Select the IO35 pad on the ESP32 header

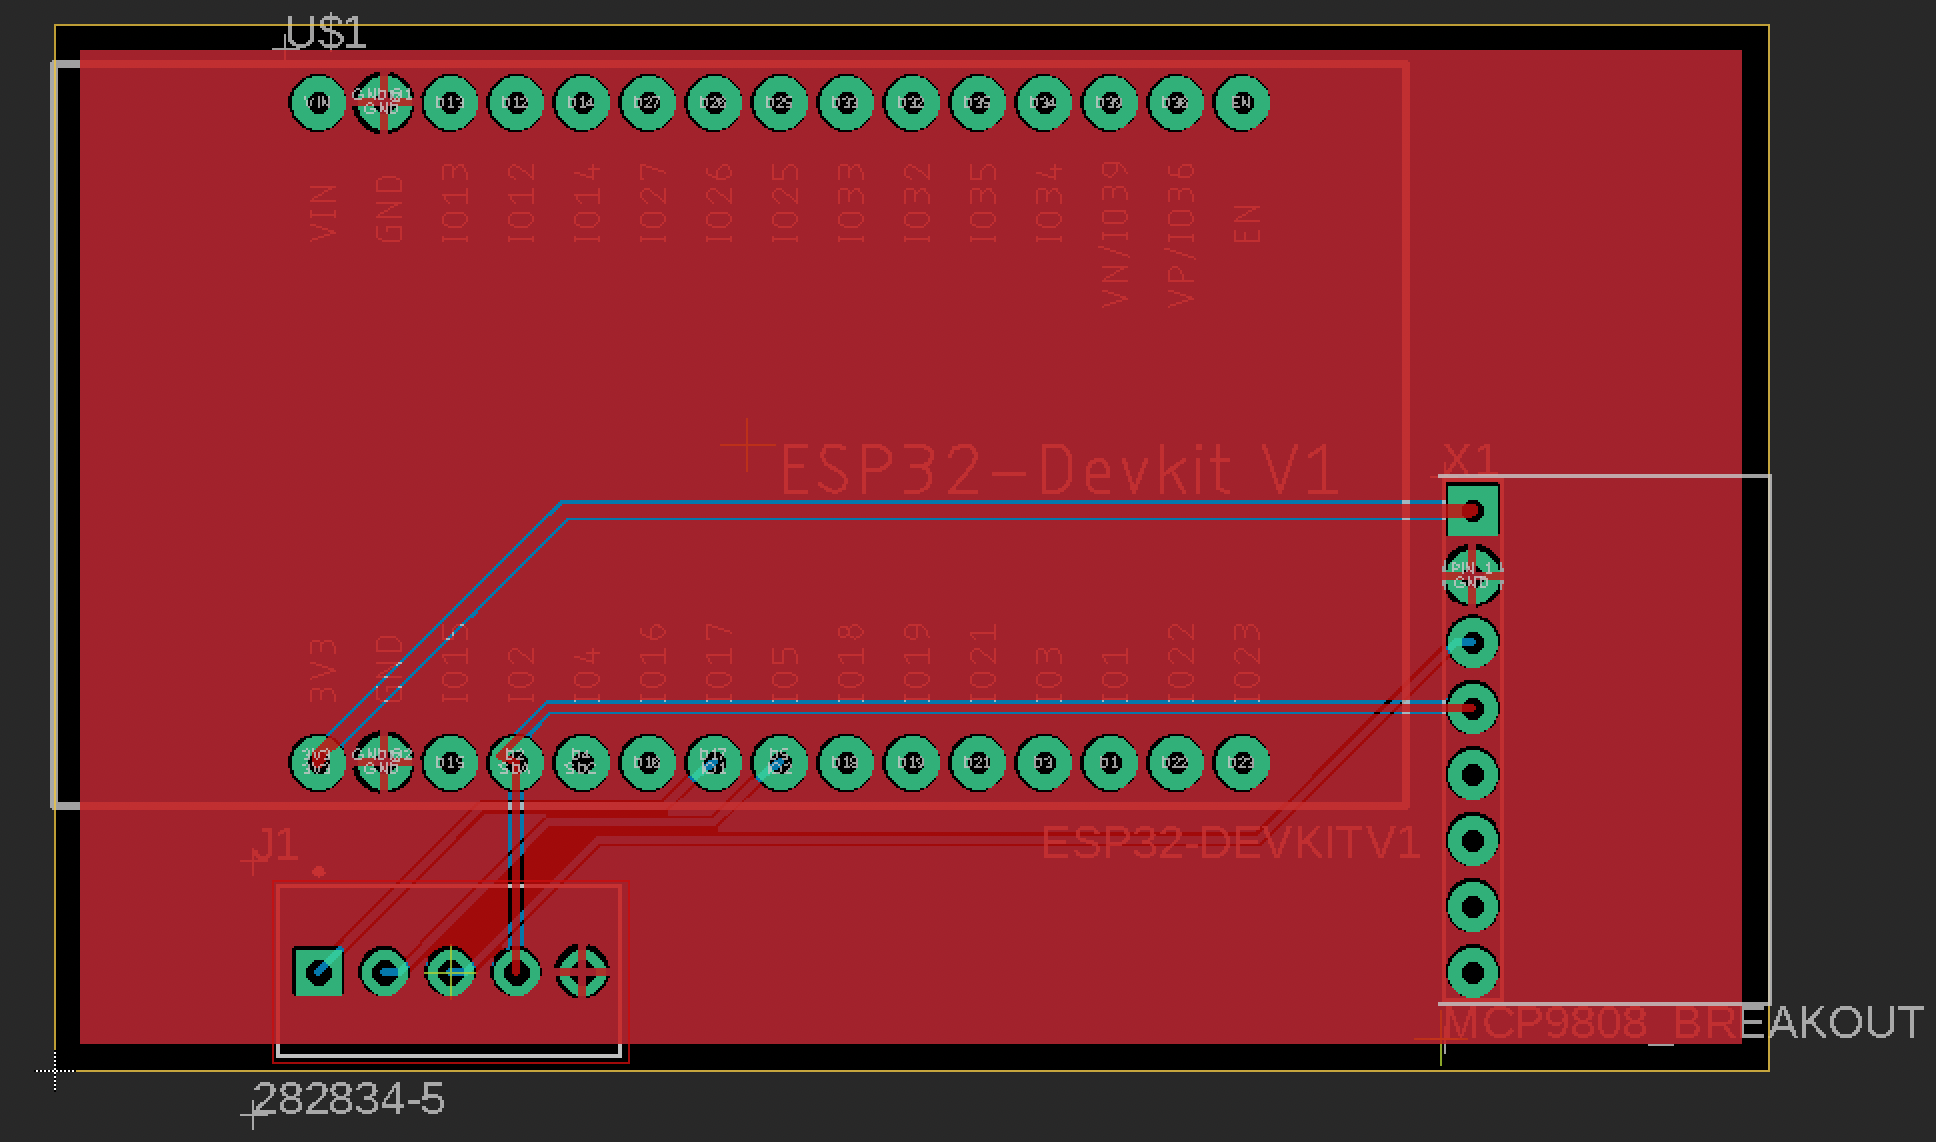point(977,102)
